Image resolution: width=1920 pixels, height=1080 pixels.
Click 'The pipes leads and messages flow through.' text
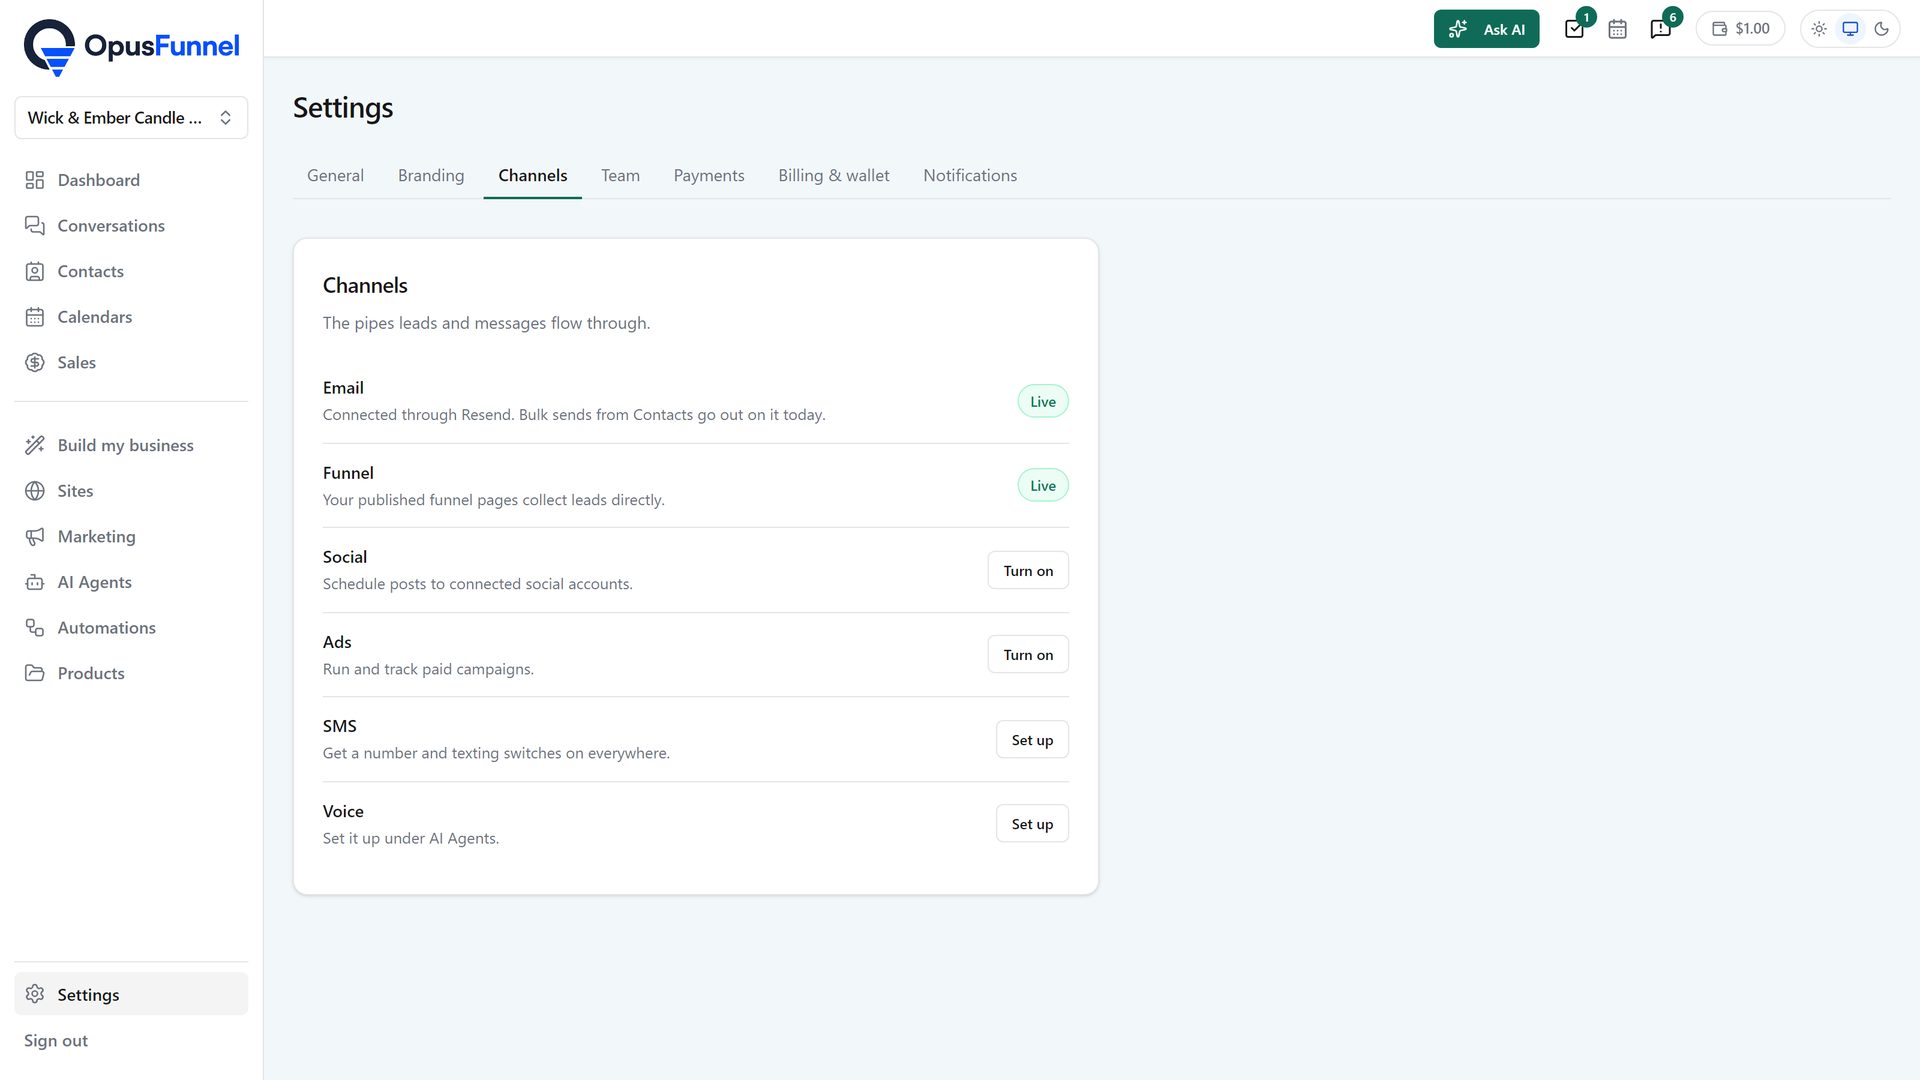[486, 323]
